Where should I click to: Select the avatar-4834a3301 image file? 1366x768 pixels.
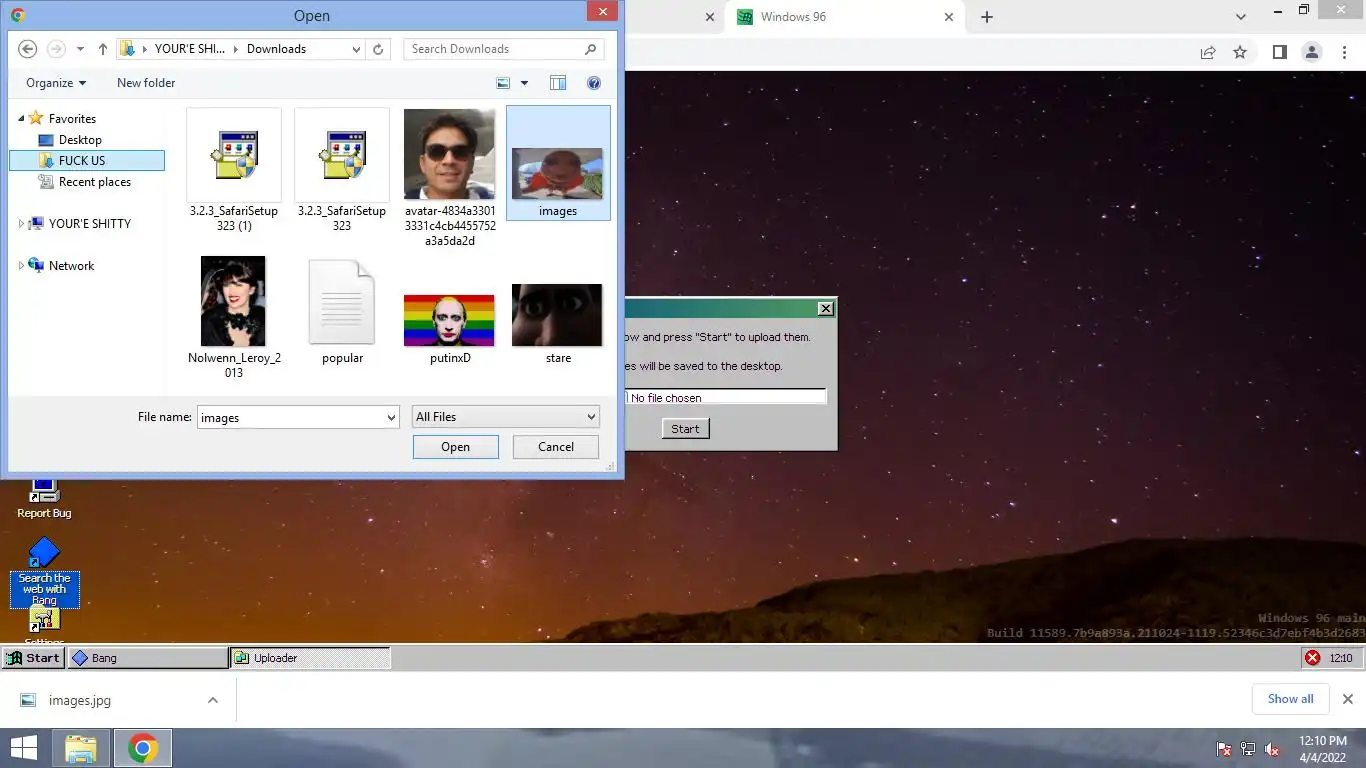point(450,178)
